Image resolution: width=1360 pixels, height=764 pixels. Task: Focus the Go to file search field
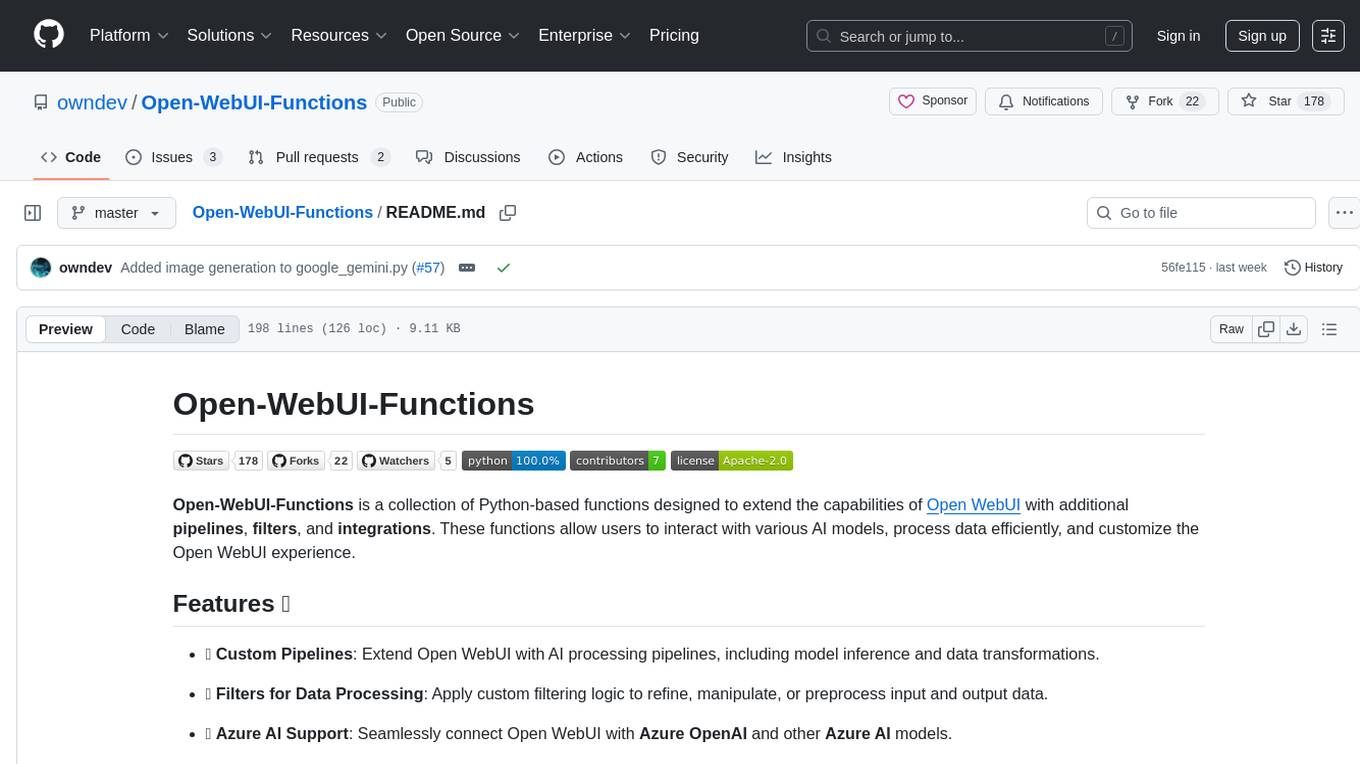[1201, 213]
